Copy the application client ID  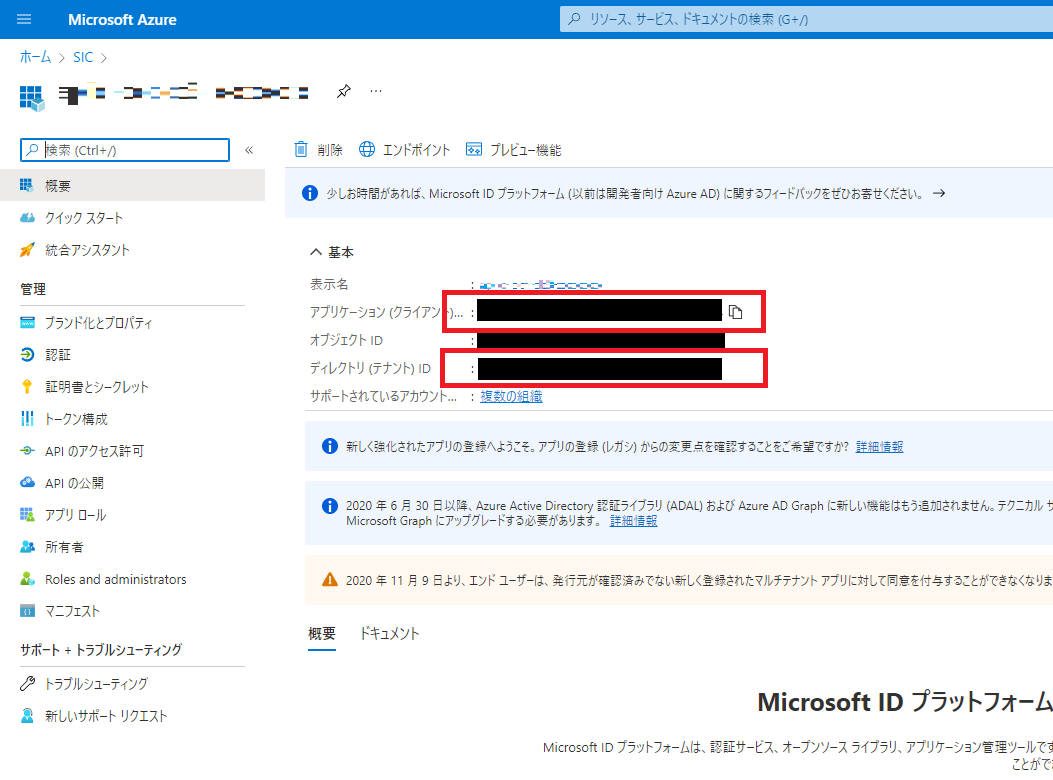[736, 312]
